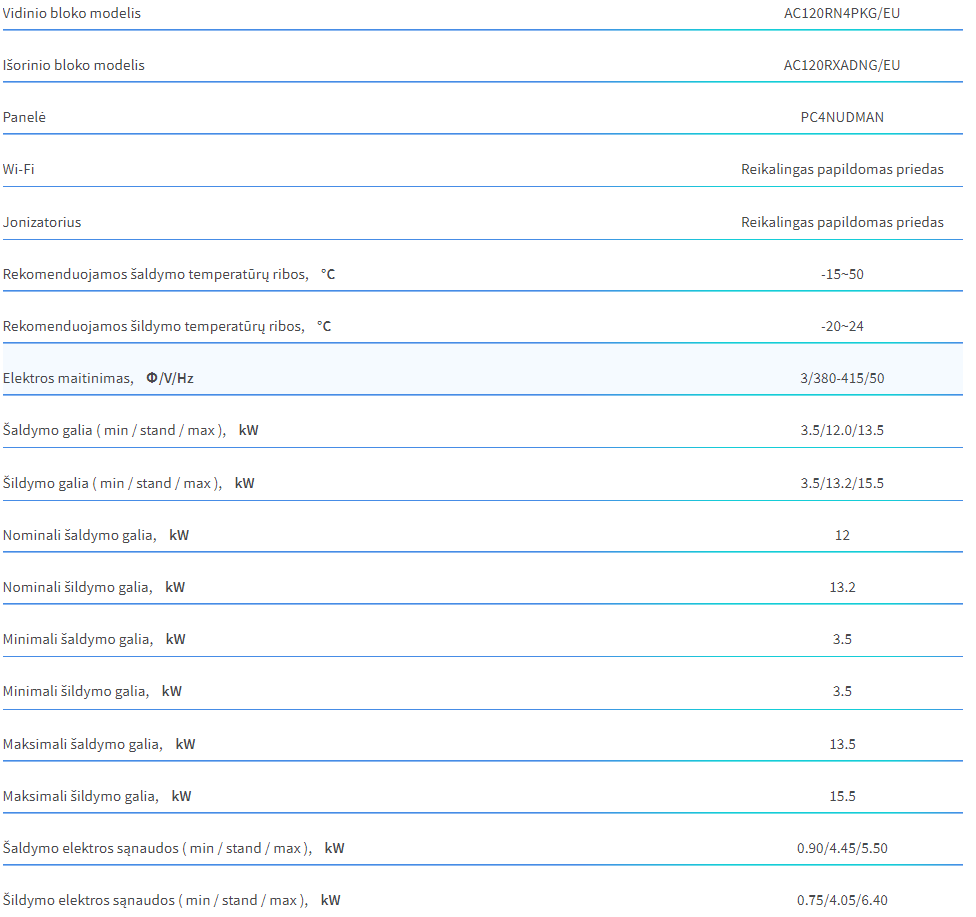Select the 'Panelė' row label

24,117
